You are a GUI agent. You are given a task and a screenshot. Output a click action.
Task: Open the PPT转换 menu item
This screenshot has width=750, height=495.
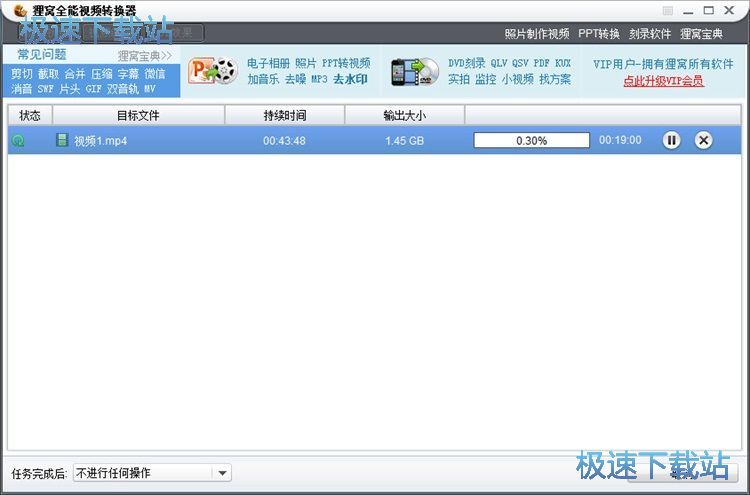click(x=599, y=33)
